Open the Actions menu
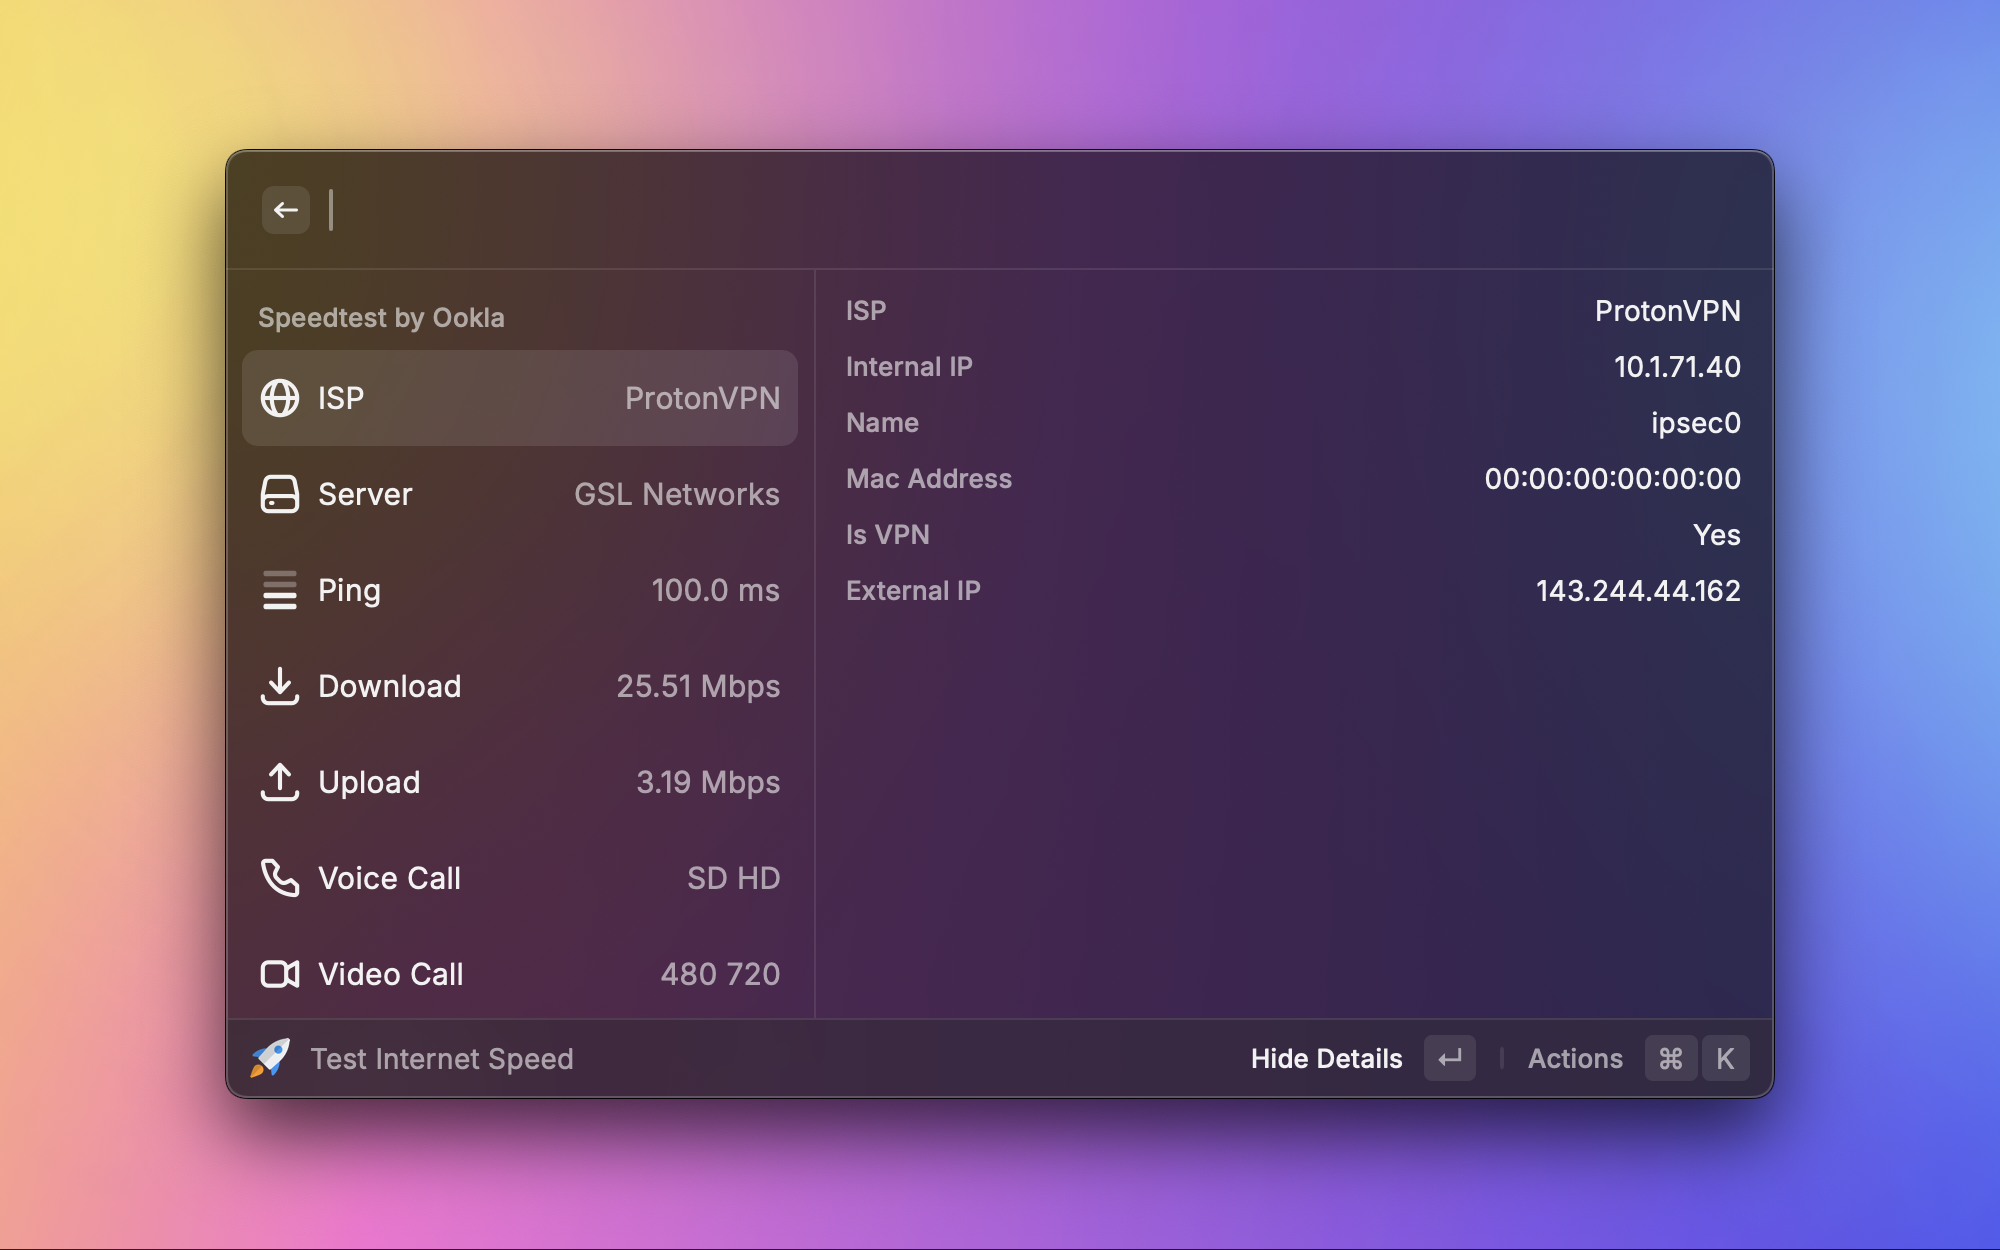 (x=1575, y=1058)
